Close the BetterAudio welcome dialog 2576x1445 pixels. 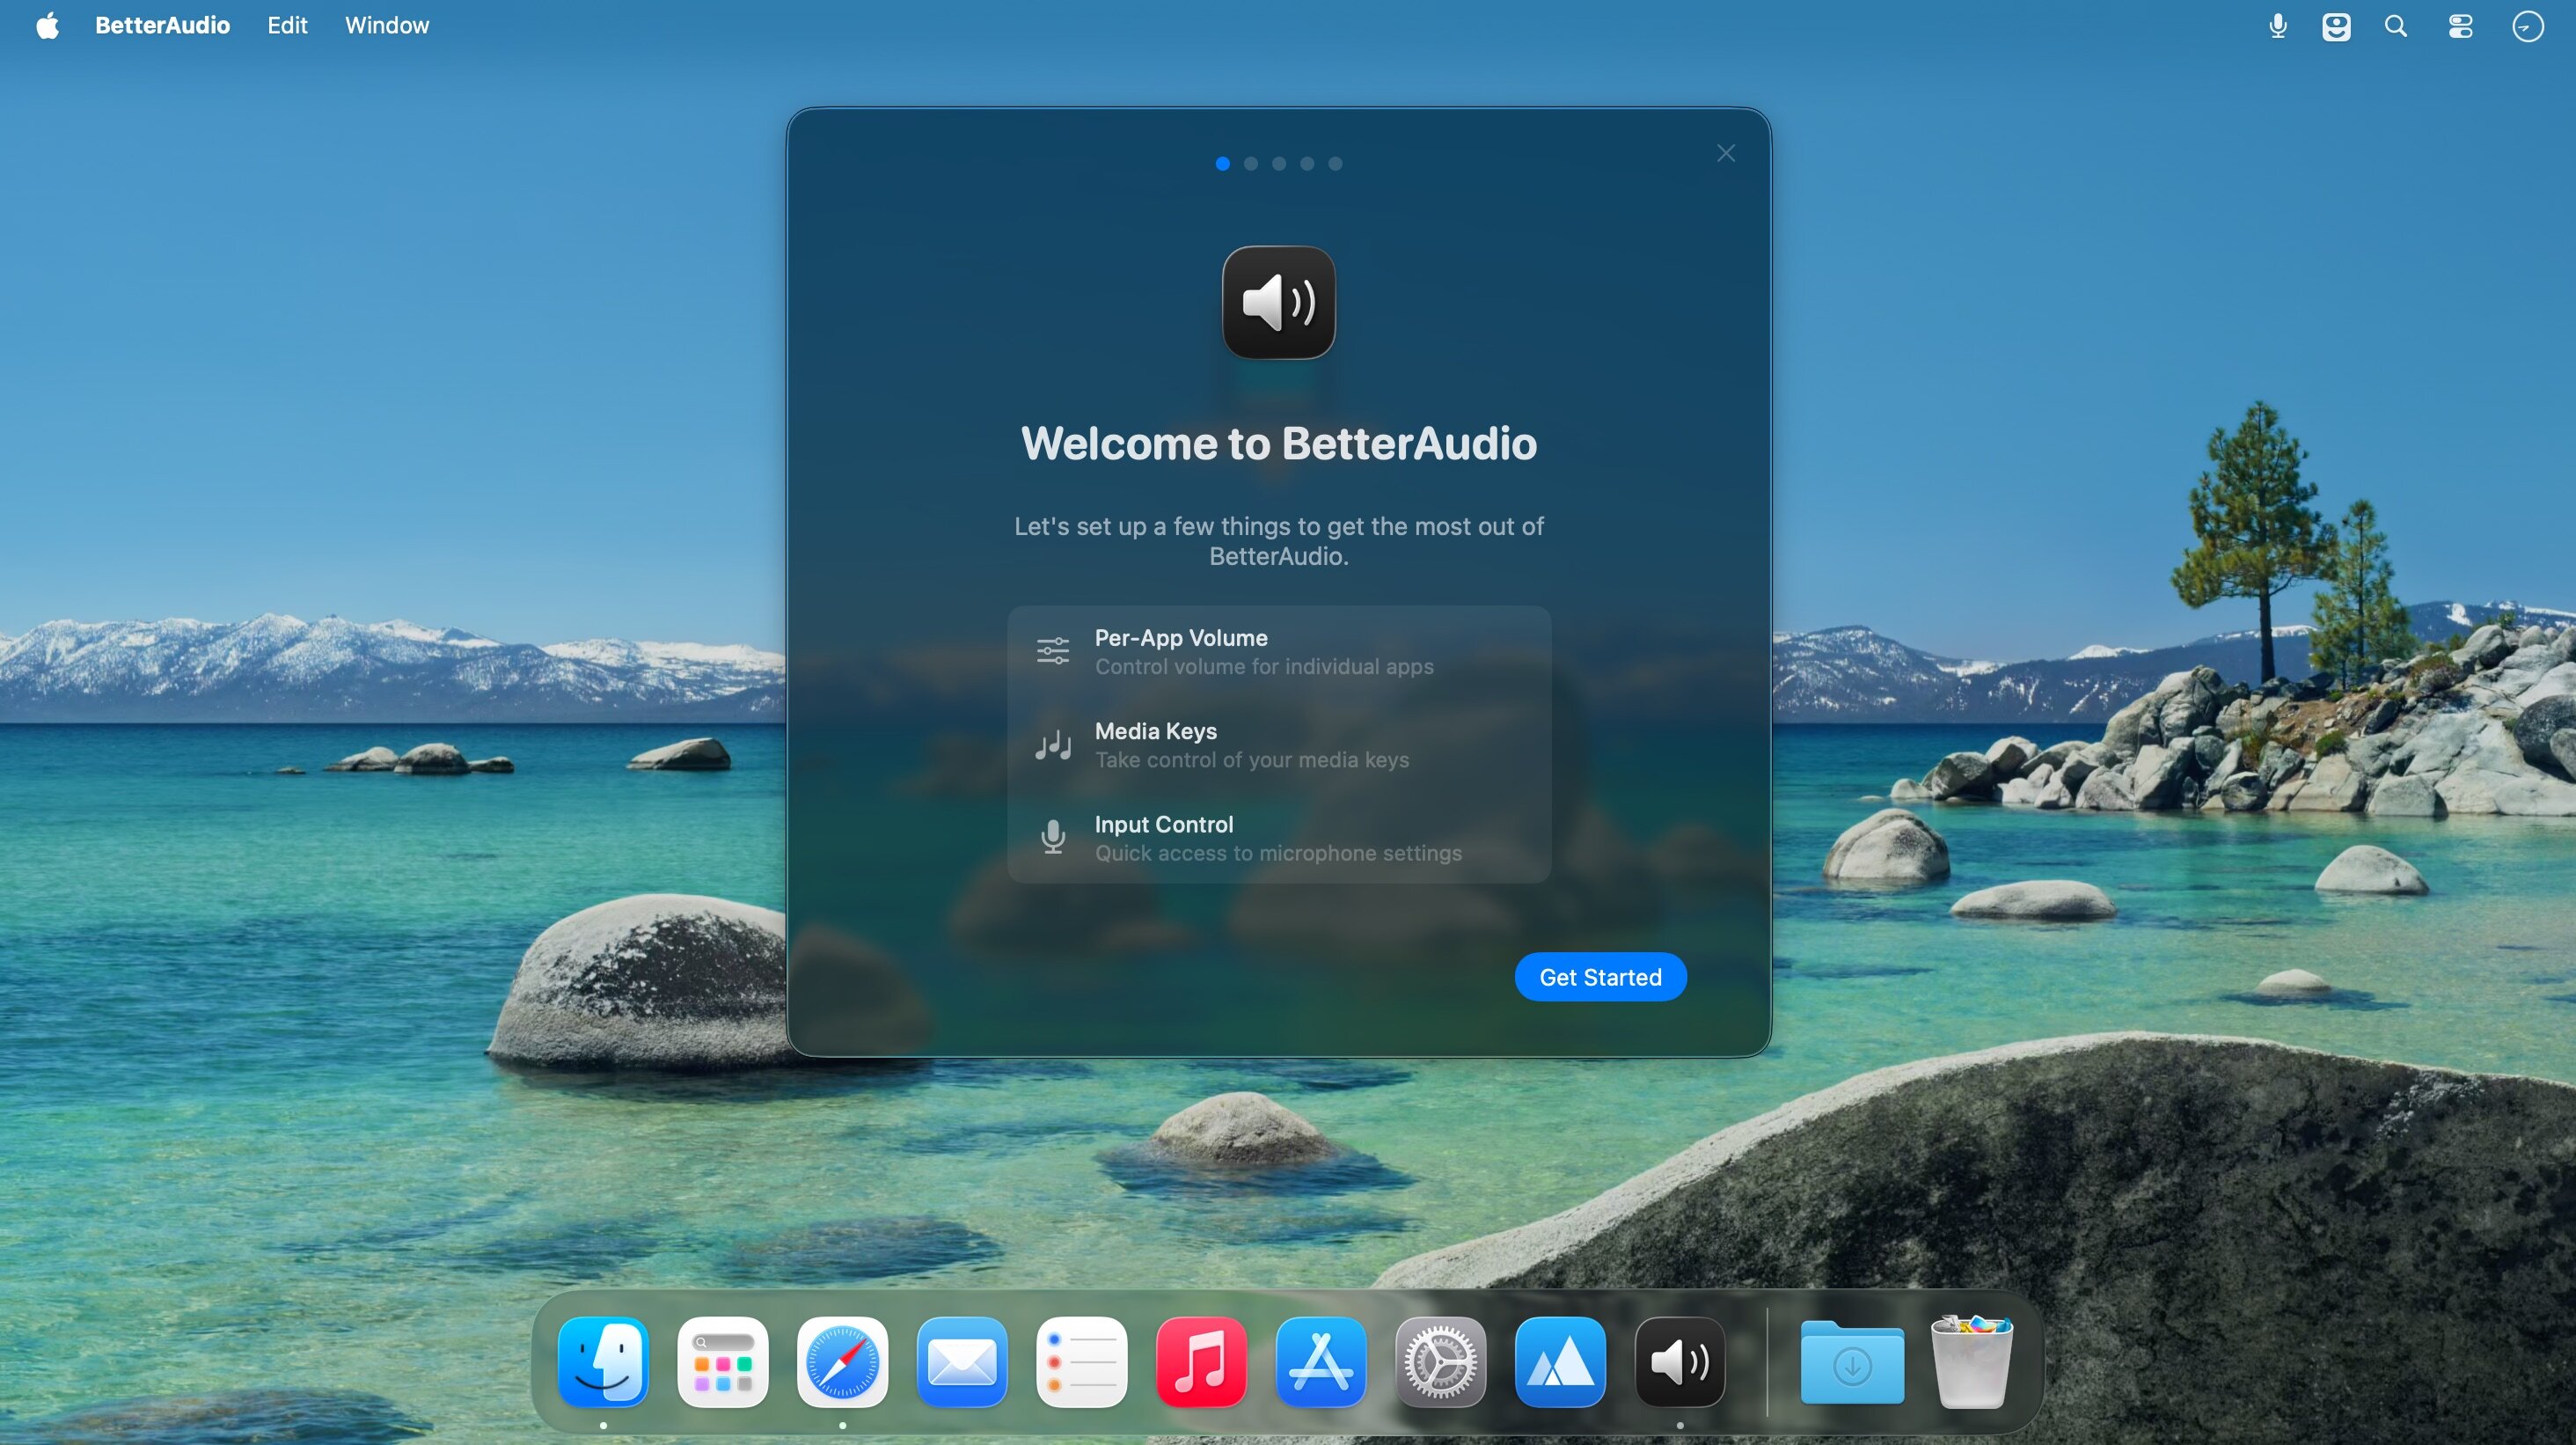1726,153
